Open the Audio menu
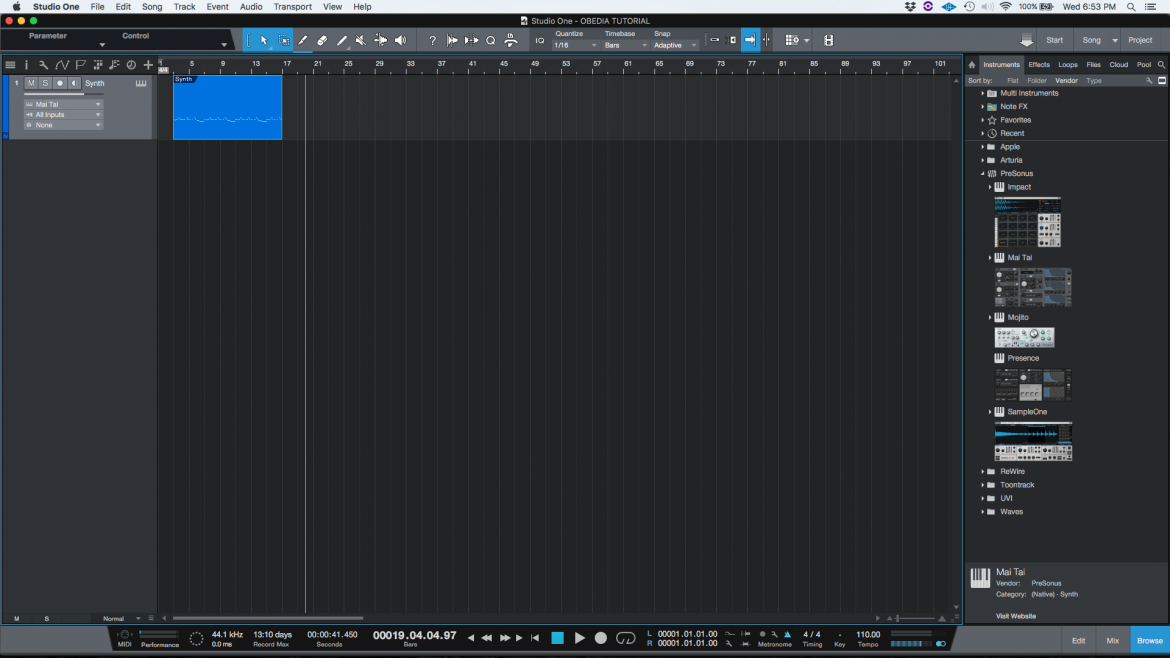 click(x=251, y=7)
